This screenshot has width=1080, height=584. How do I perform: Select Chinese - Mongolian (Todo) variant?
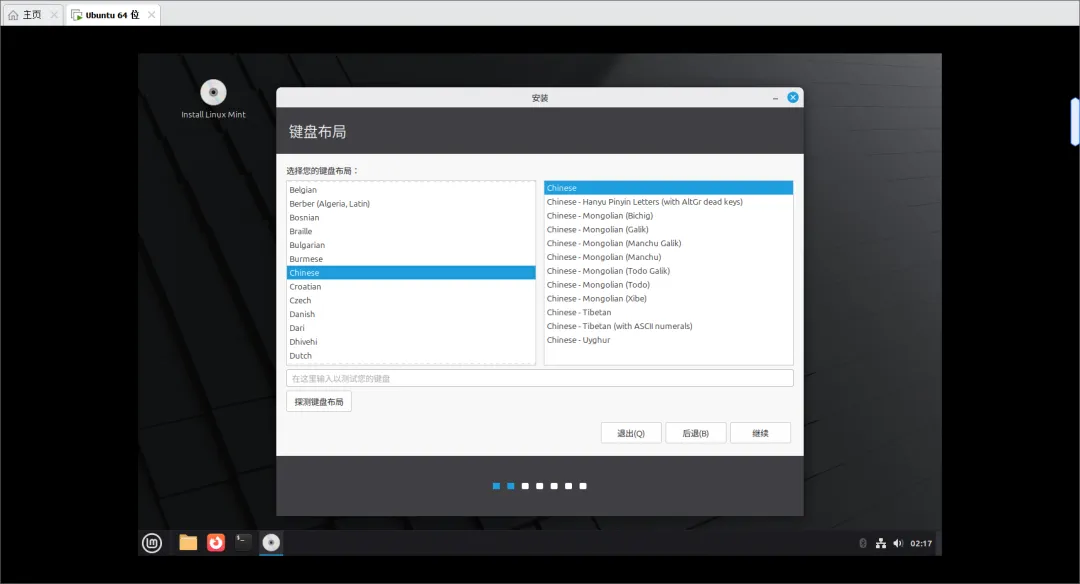point(668,284)
